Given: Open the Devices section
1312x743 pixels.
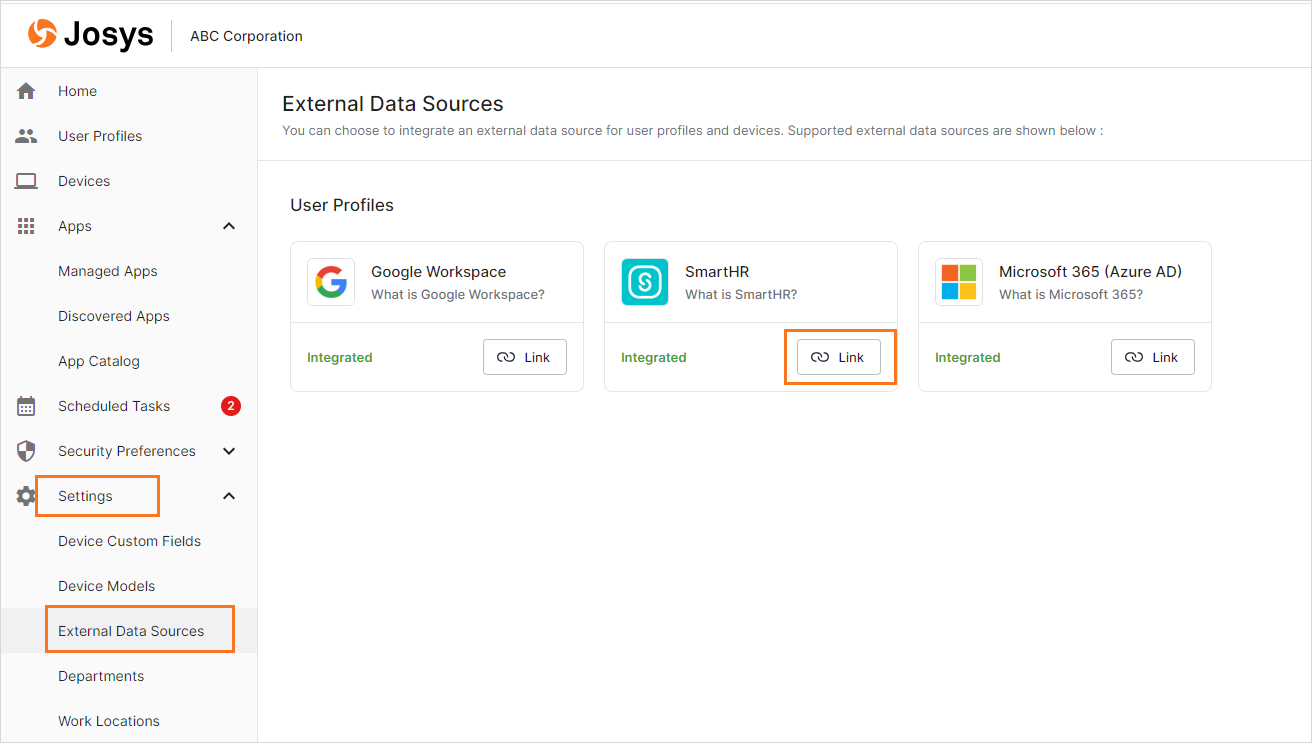Looking at the screenshot, I should (84, 181).
